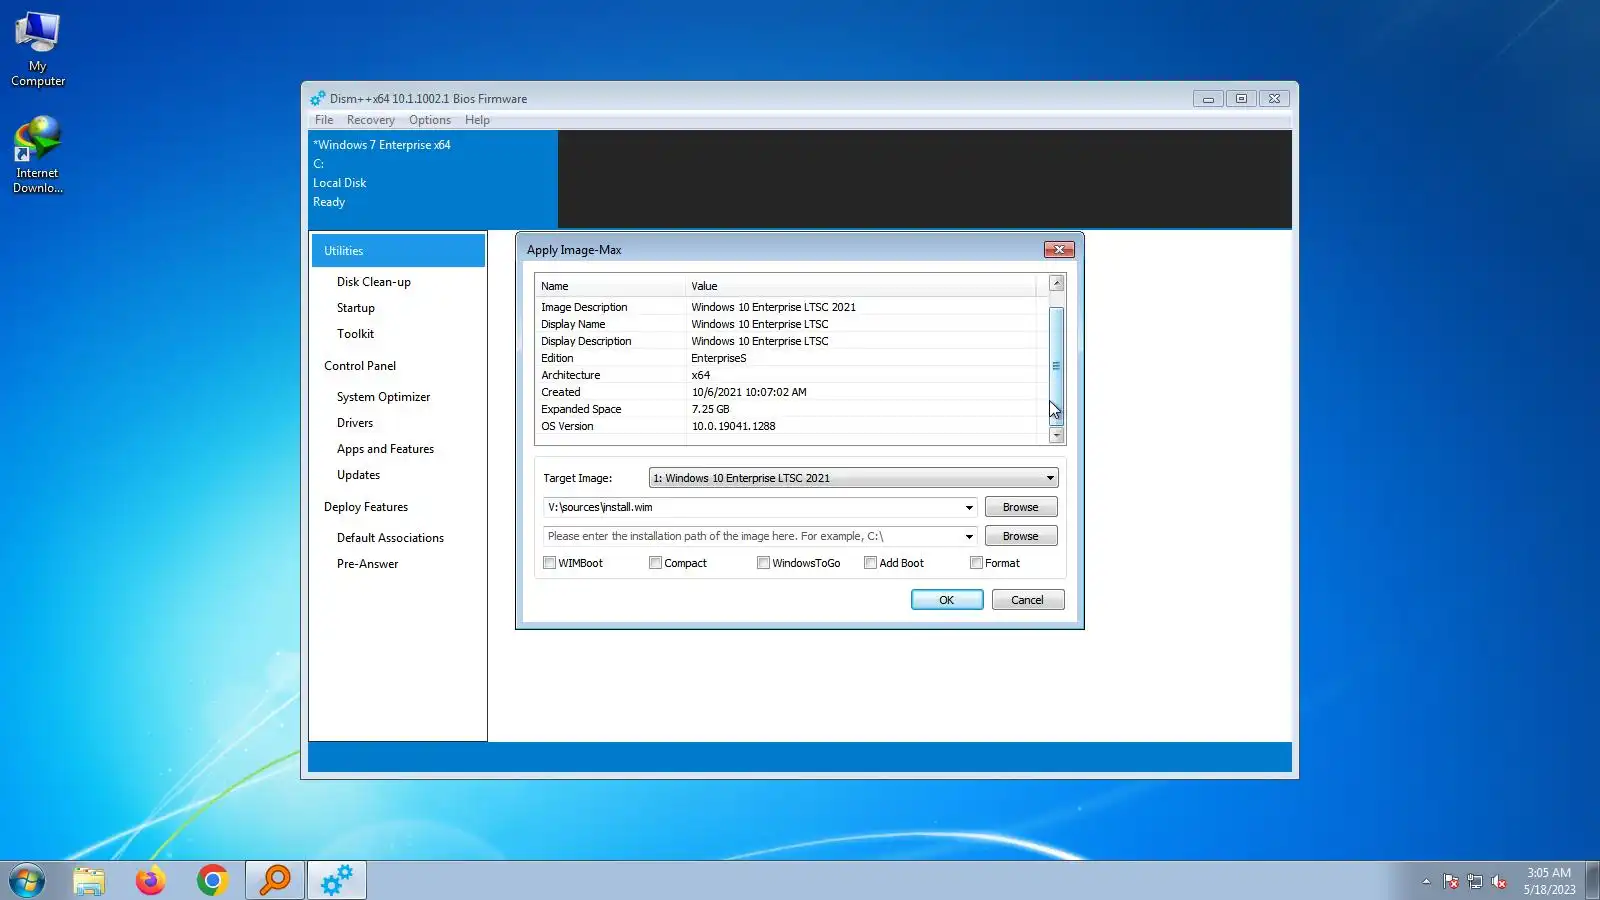The width and height of the screenshot is (1600, 900).
Task: Click the image info scrollbar down arrow
Action: tap(1056, 435)
